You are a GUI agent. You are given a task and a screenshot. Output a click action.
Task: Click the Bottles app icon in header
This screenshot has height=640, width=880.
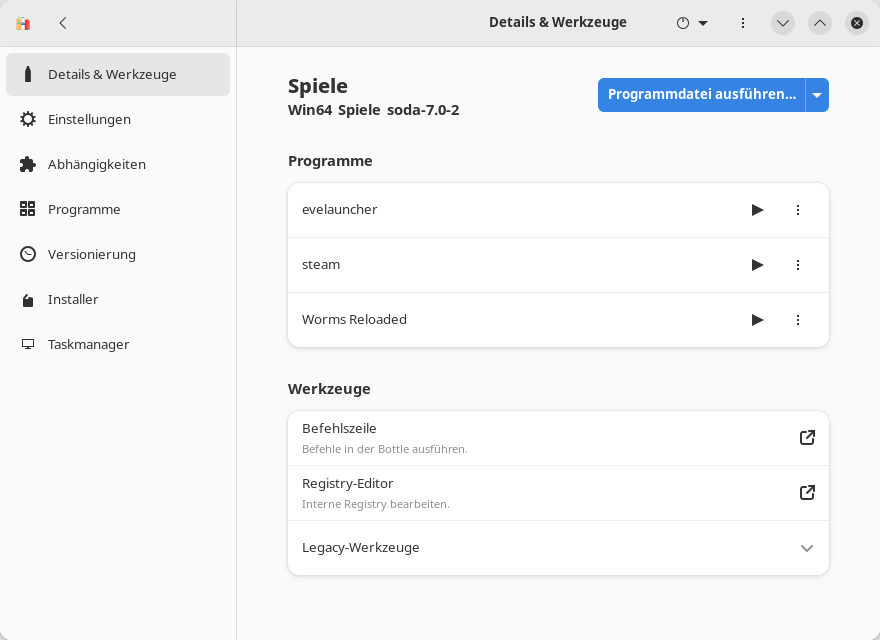click(x=23, y=23)
